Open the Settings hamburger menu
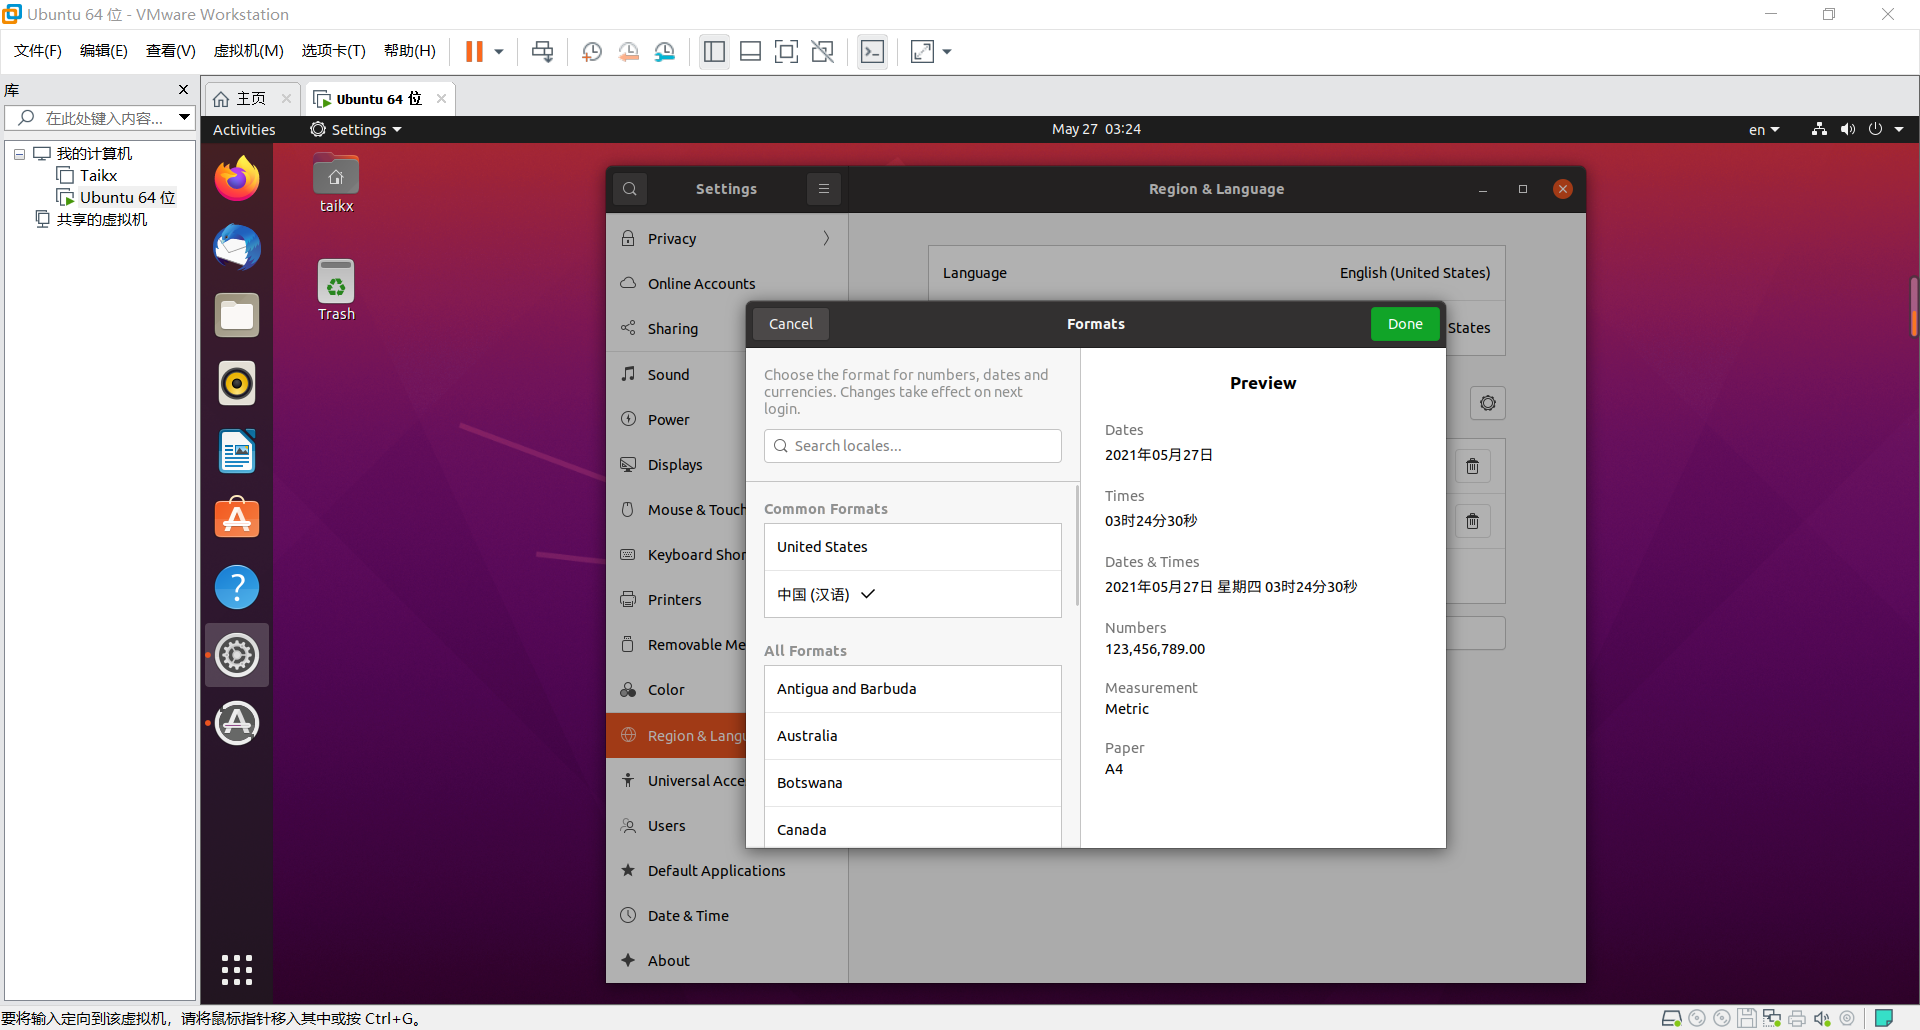 [823, 188]
